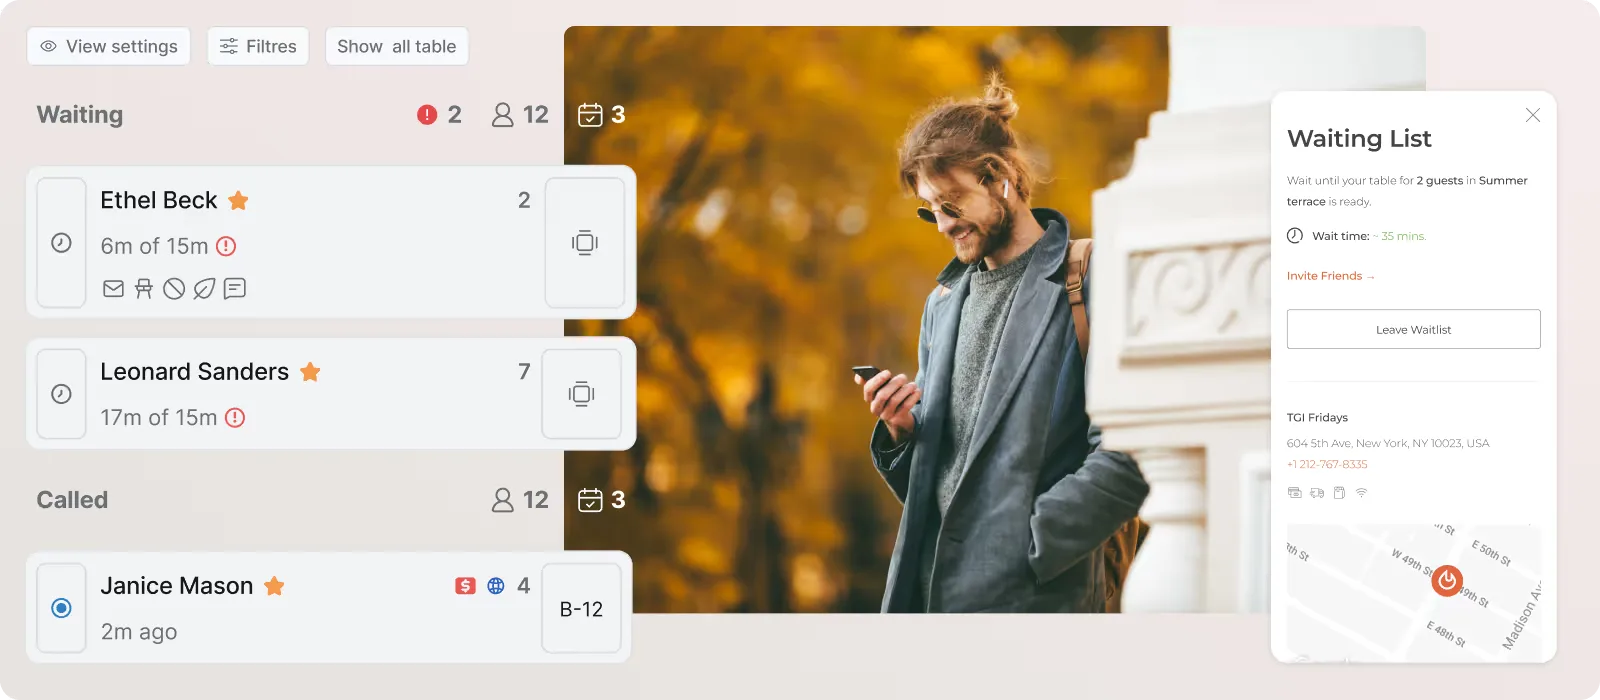Close the Waiting List panel
Viewport: 1600px width, 700px height.
(x=1533, y=116)
